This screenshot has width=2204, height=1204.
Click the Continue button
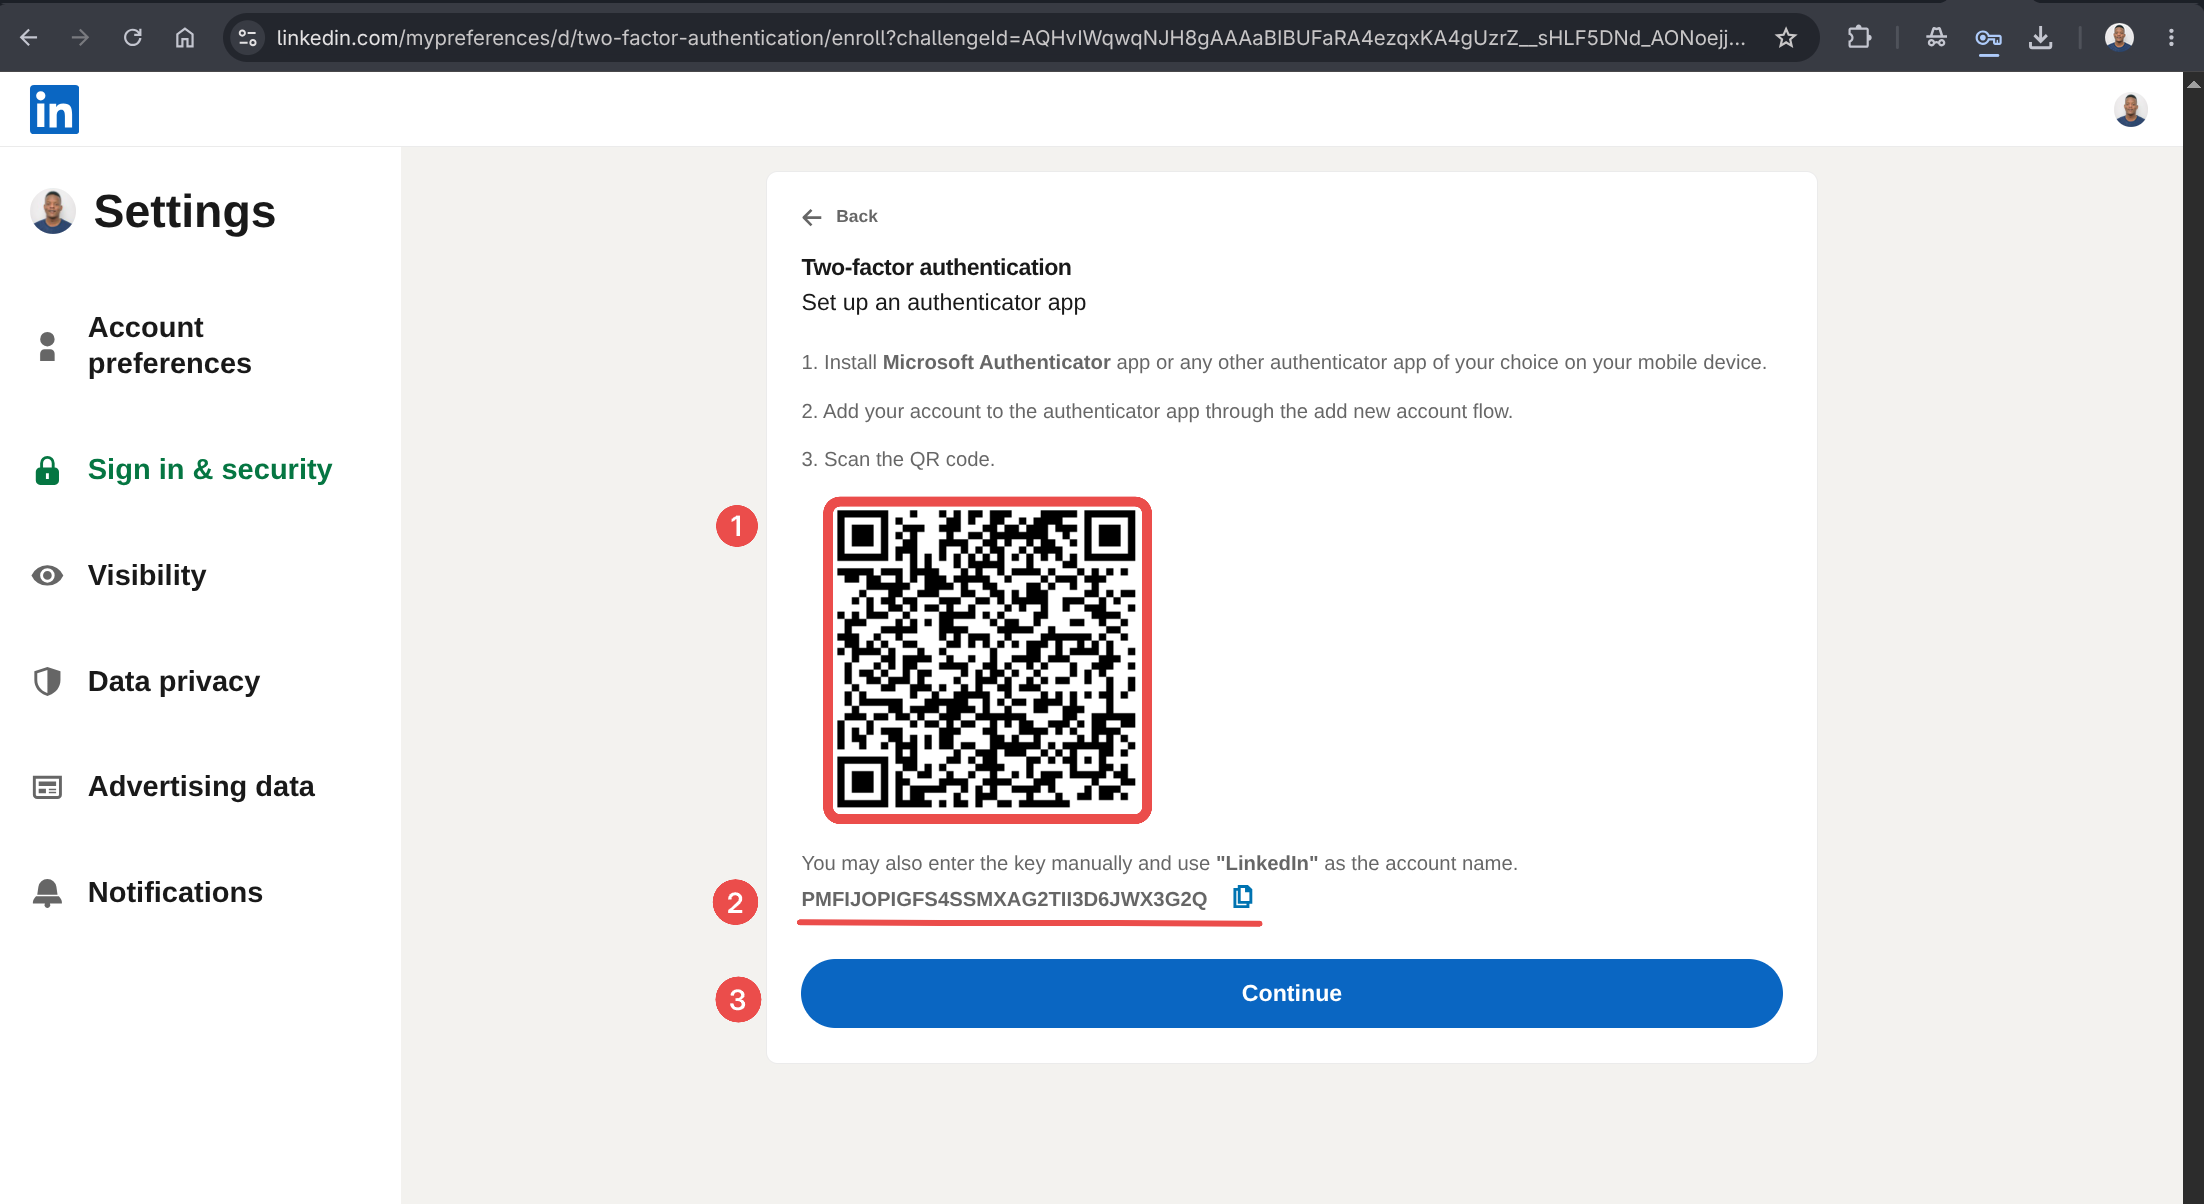click(x=1291, y=993)
